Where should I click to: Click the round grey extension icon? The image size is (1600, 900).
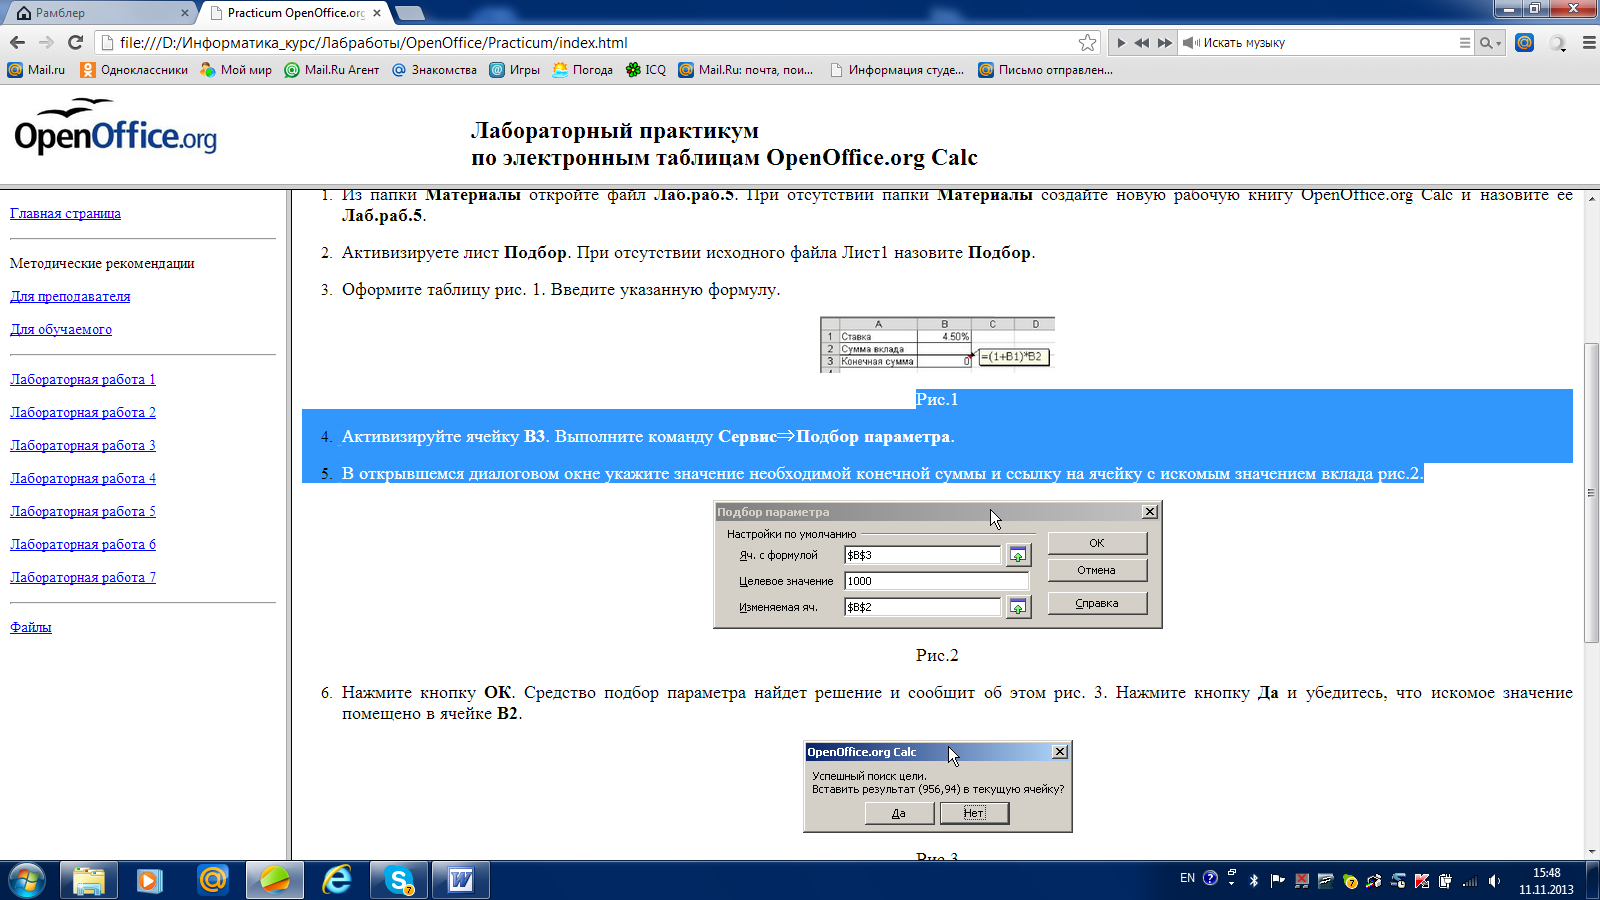(x=1557, y=42)
